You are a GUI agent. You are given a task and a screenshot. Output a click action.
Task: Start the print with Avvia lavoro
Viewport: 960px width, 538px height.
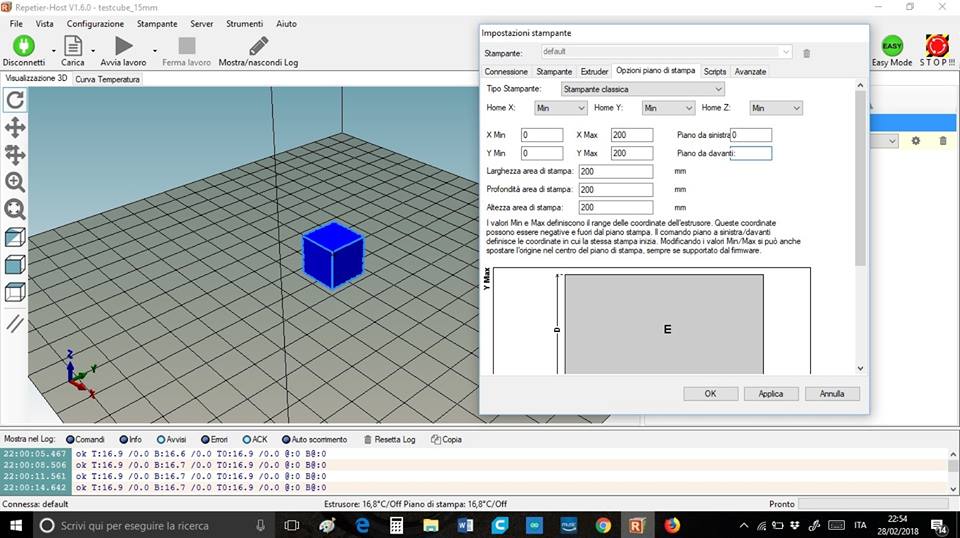(124, 46)
